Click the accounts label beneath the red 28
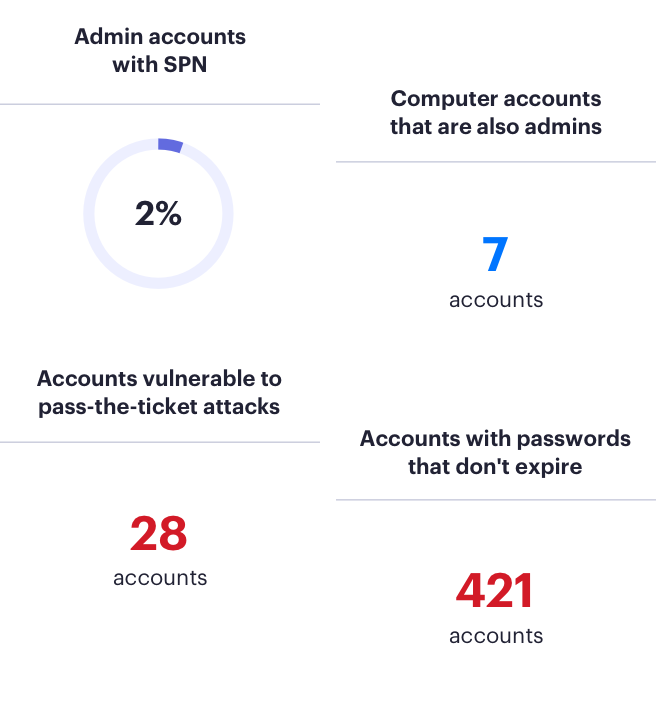This screenshot has height=718, width=656. (160, 578)
